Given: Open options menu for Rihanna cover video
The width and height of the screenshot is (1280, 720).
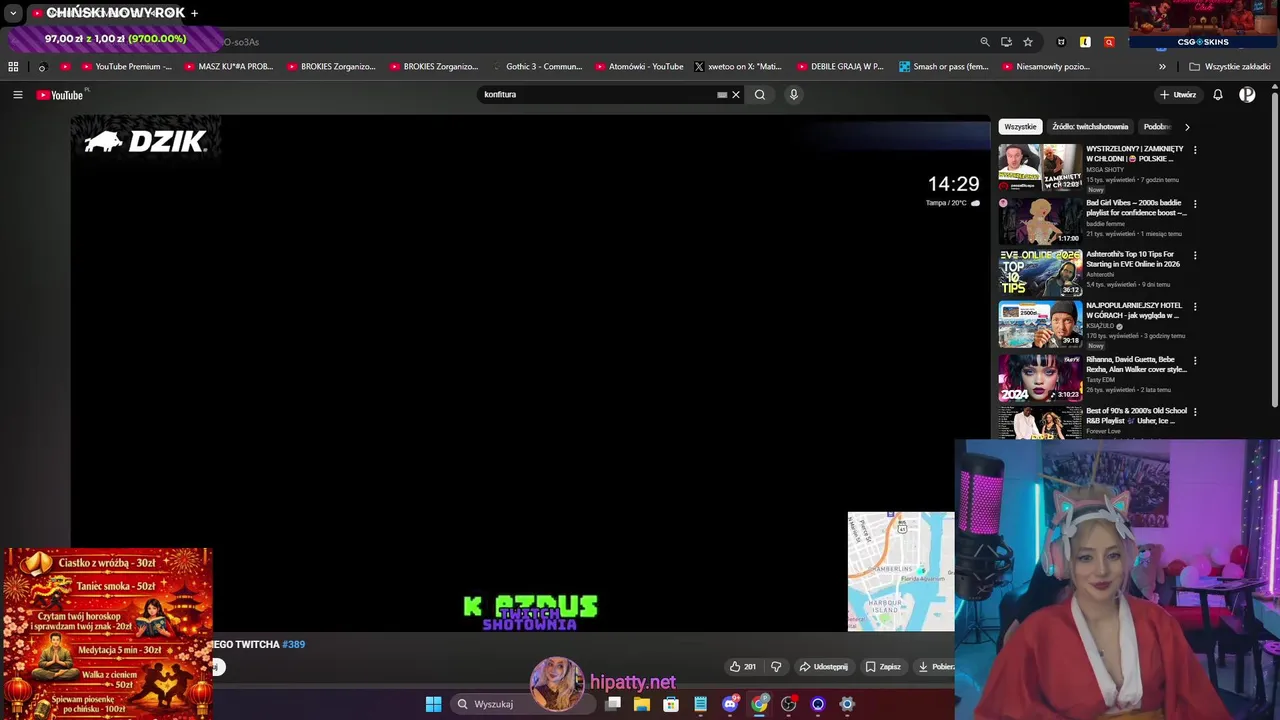Looking at the screenshot, I should tap(1195, 360).
